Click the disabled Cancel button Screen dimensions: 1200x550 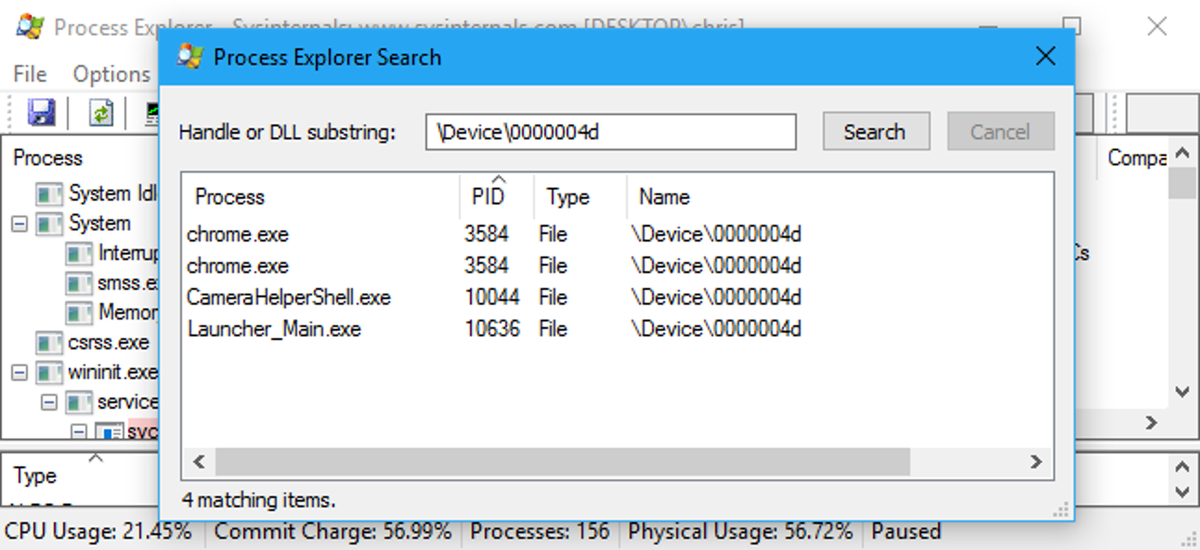[x=999, y=132]
